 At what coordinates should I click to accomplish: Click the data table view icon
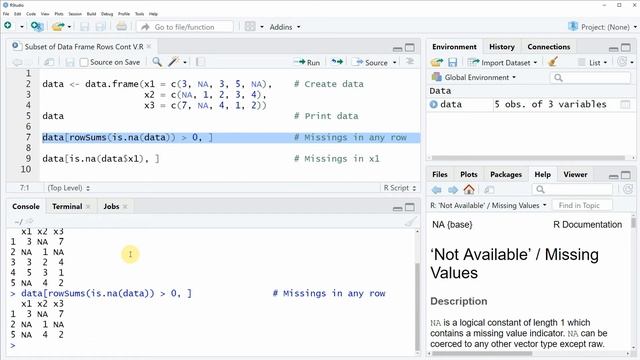point(625,104)
